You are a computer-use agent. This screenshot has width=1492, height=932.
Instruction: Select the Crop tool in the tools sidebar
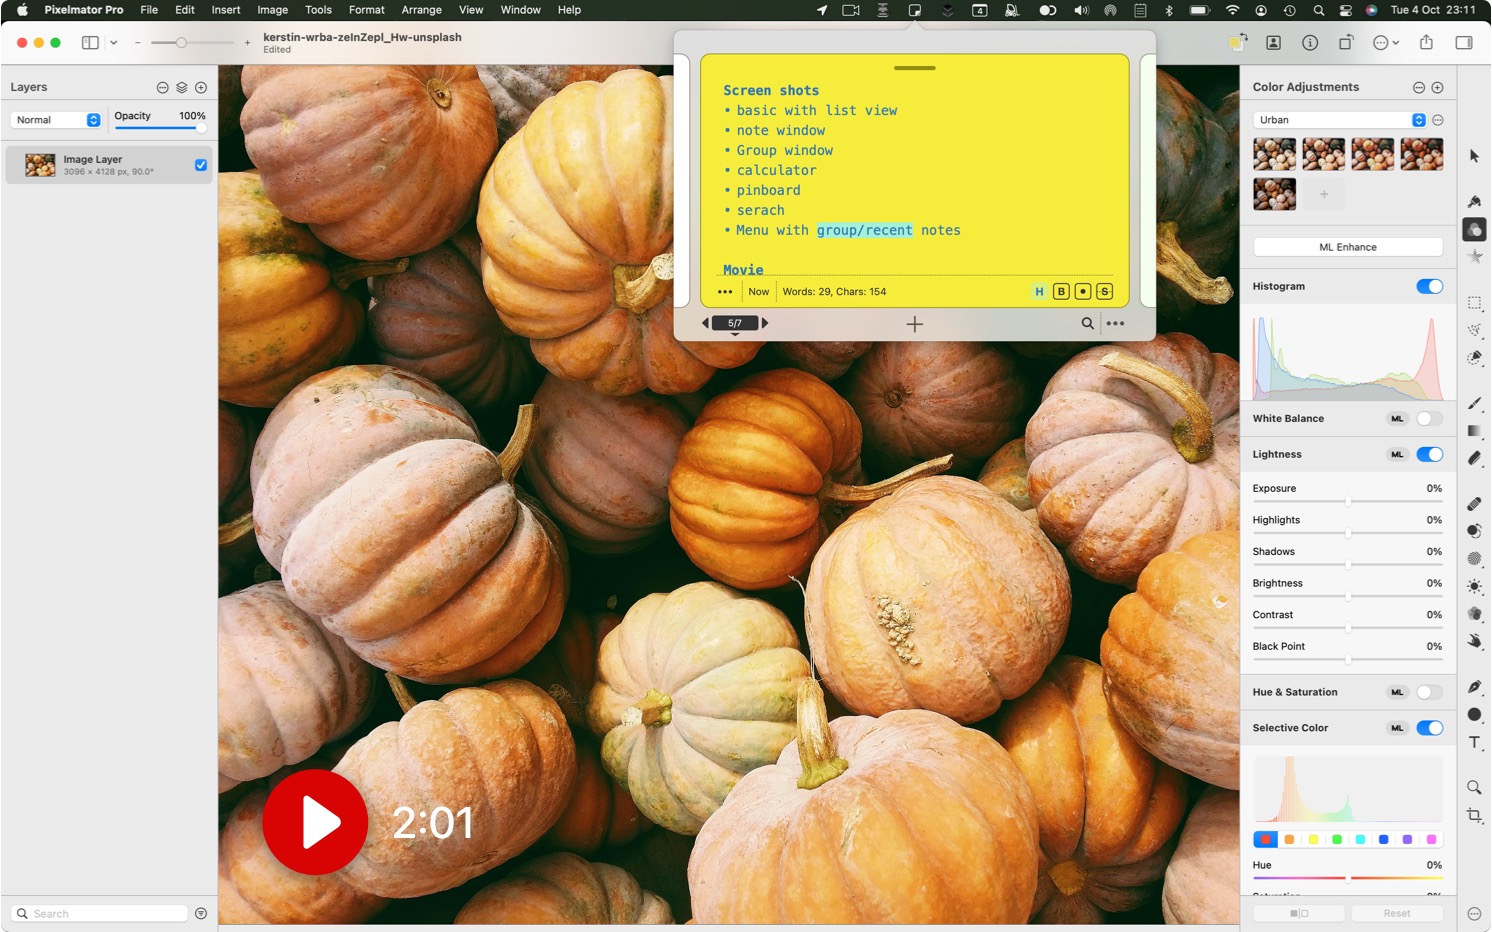[1474, 815]
